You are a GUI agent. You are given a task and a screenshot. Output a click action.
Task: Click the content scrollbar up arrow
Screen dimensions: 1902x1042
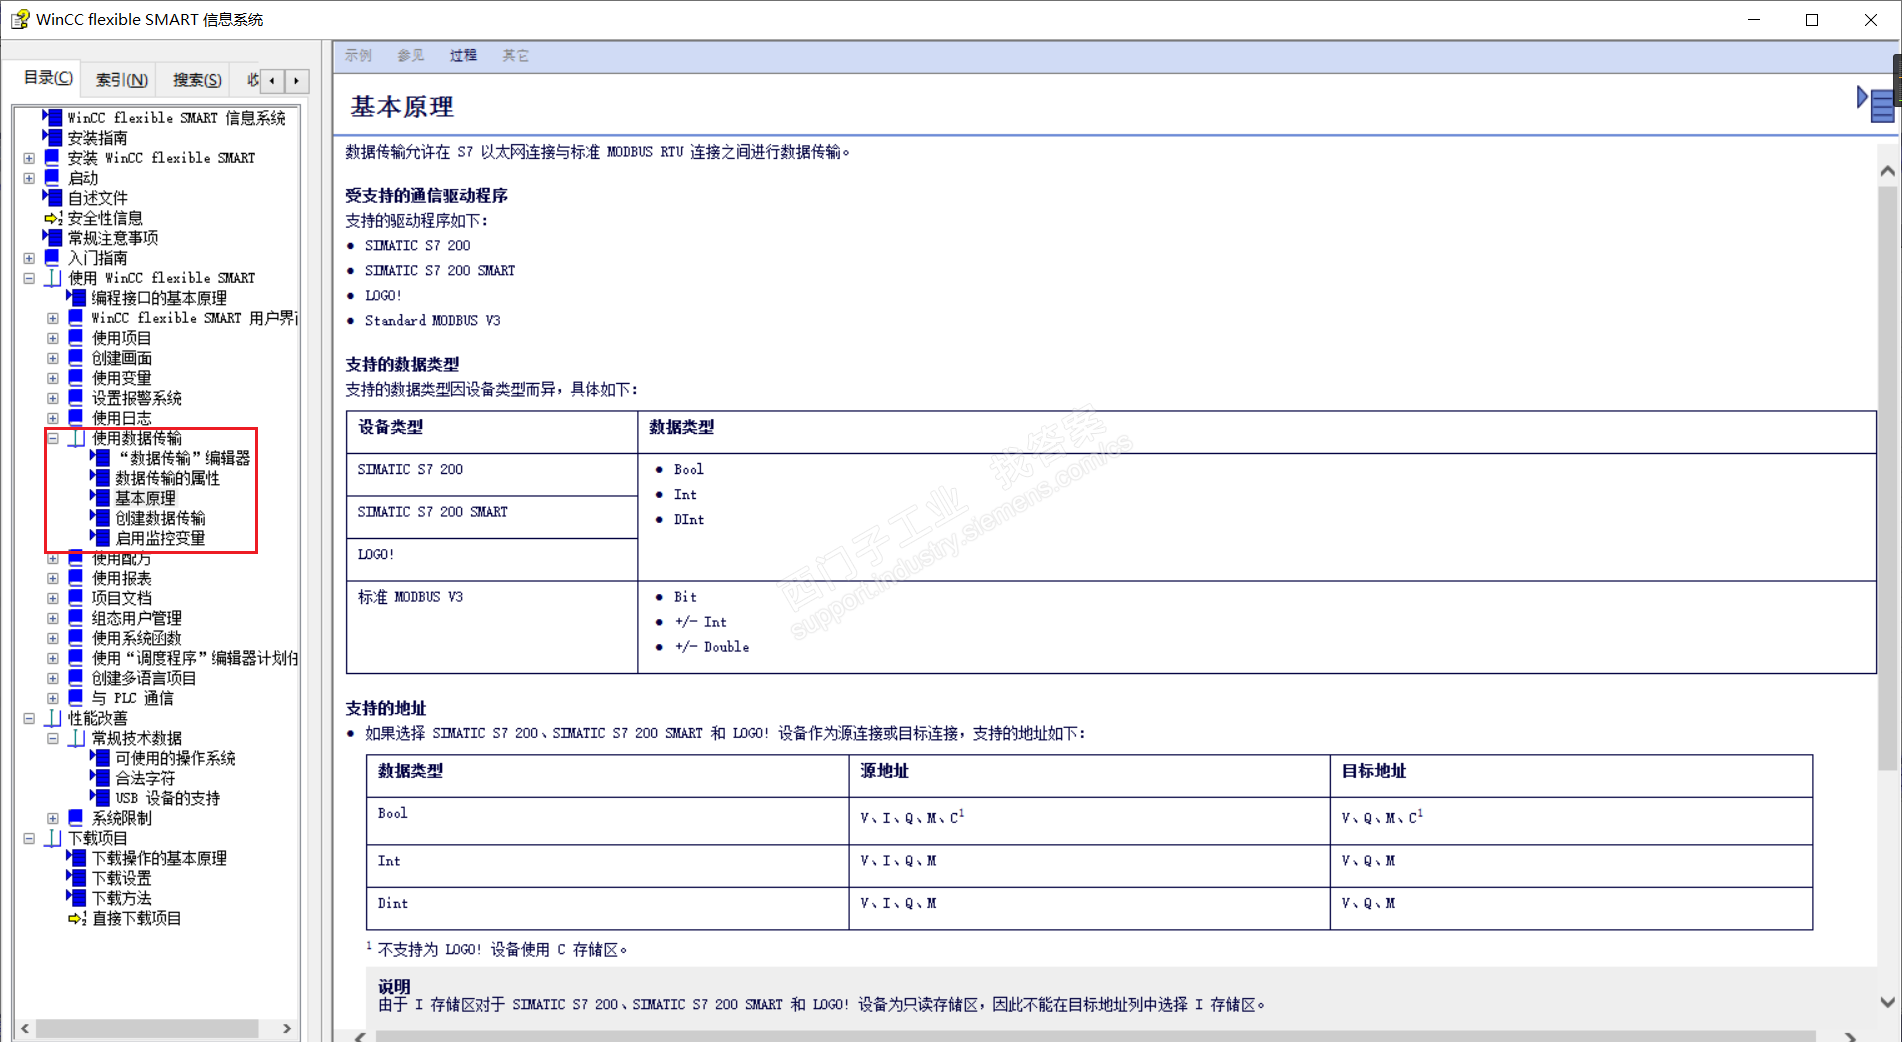[x=1887, y=171]
